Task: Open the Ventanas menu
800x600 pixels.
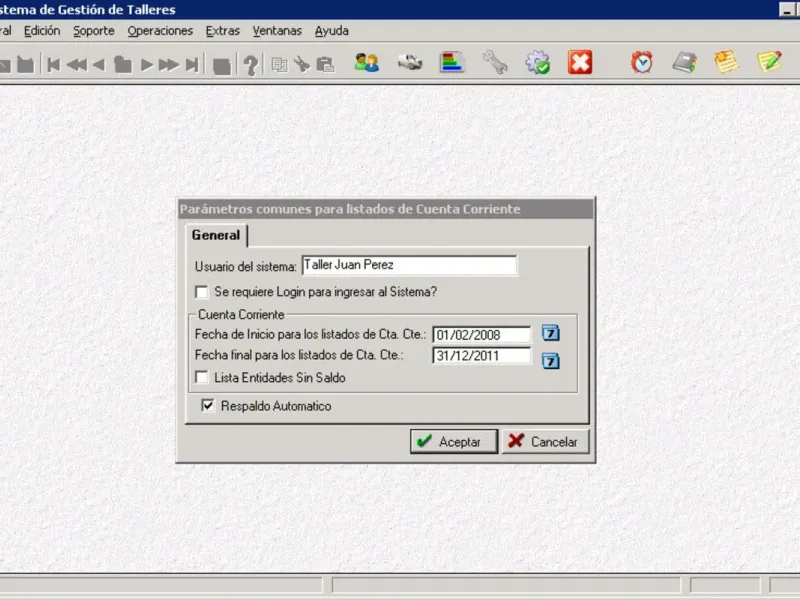Action: click(x=277, y=31)
